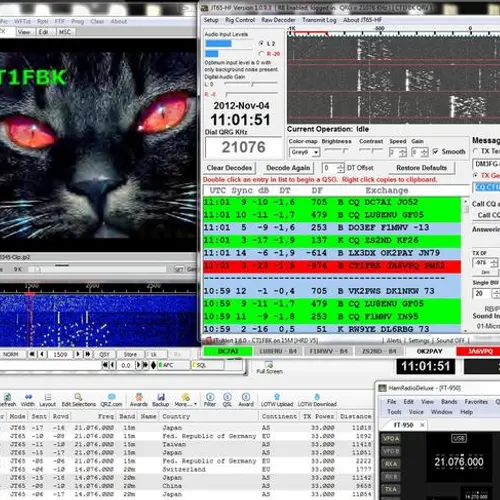Viewport: 500px width, 500px height.
Task: Open the Raw Decoder menu
Action: point(278,20)
